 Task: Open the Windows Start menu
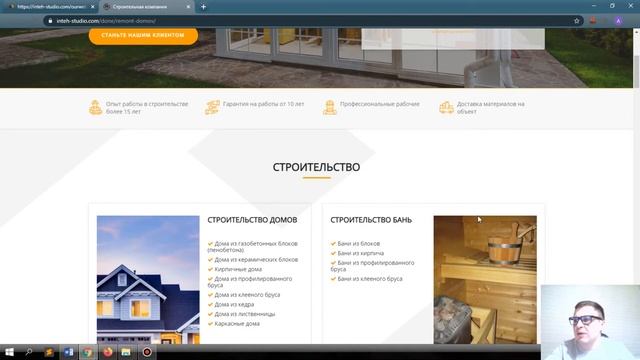9,352
